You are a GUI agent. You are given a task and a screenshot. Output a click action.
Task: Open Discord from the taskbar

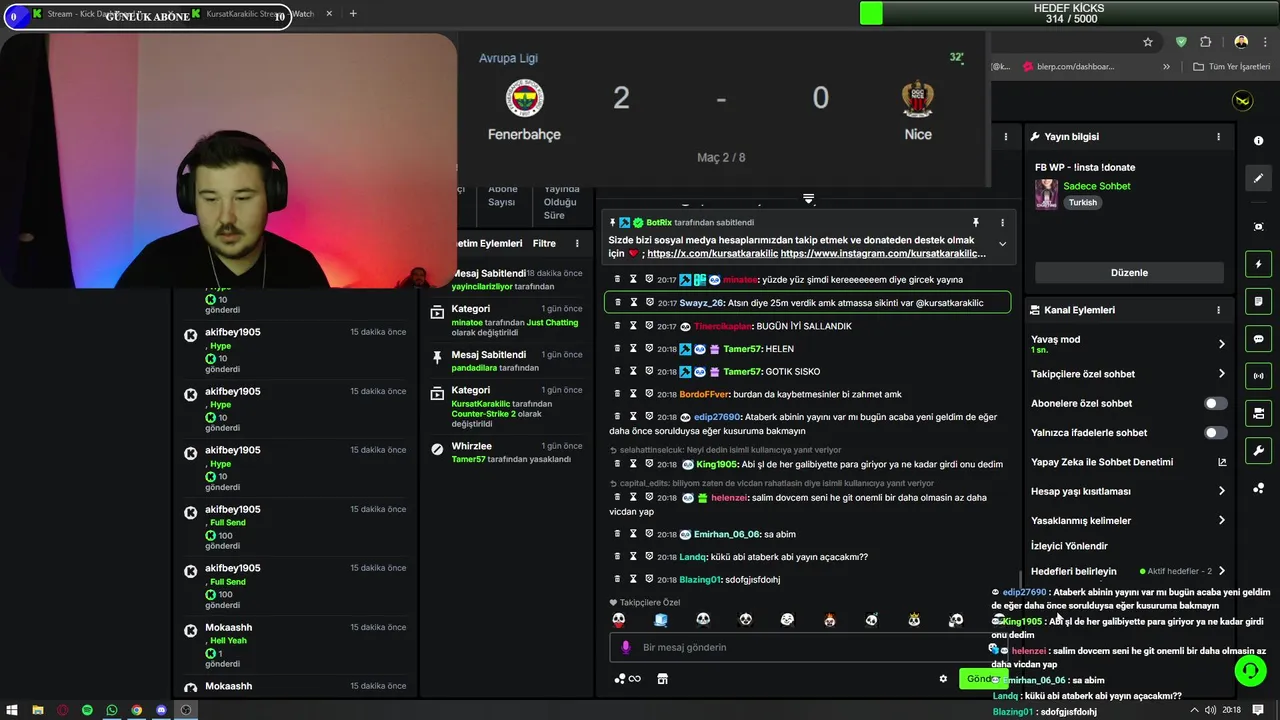point(161,710)
